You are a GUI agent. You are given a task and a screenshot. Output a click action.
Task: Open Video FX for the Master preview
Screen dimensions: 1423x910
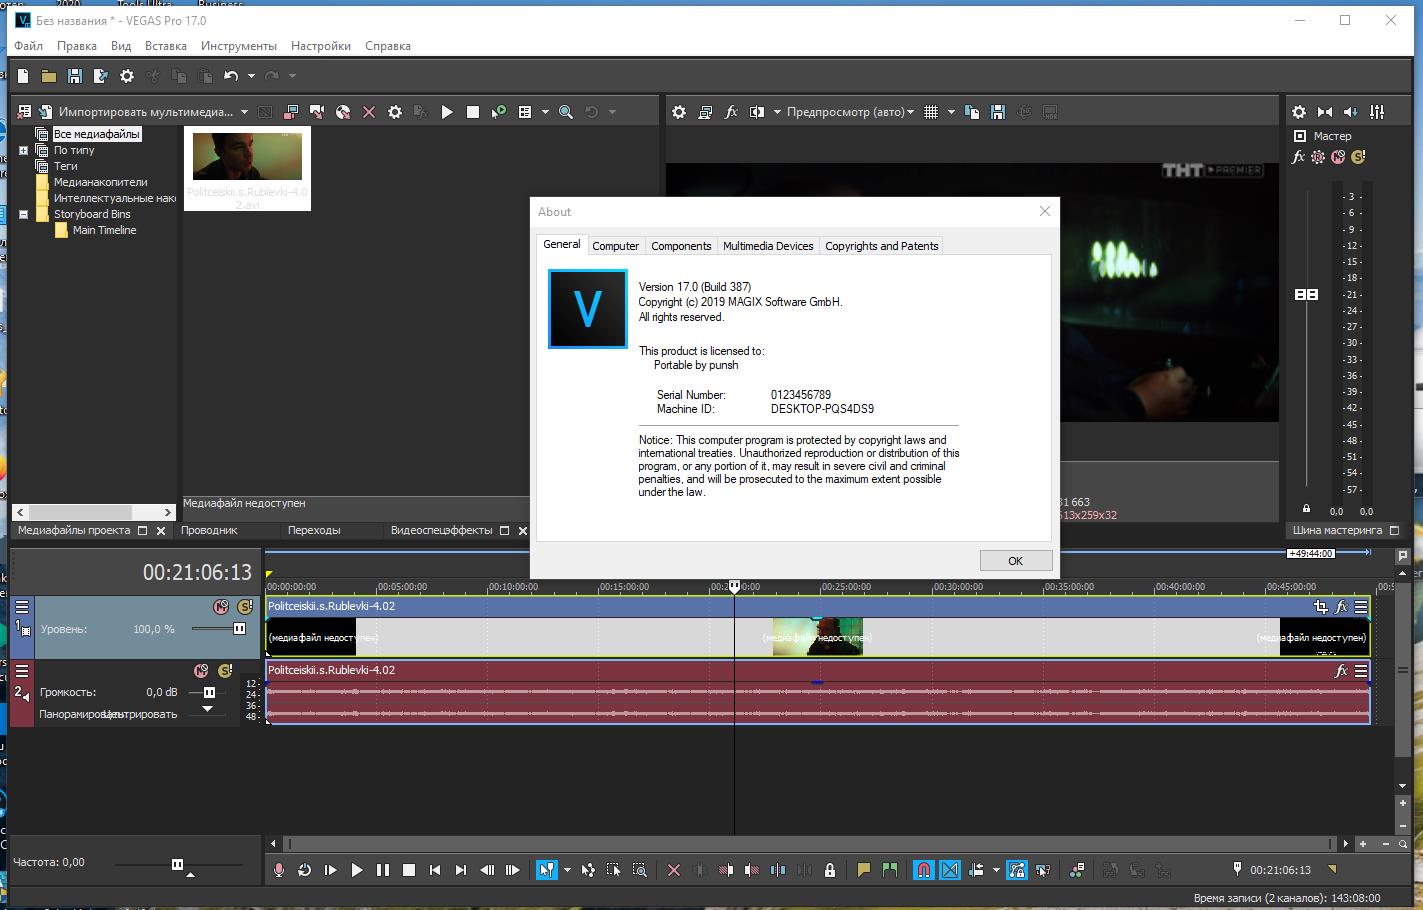tap(731, 112)
